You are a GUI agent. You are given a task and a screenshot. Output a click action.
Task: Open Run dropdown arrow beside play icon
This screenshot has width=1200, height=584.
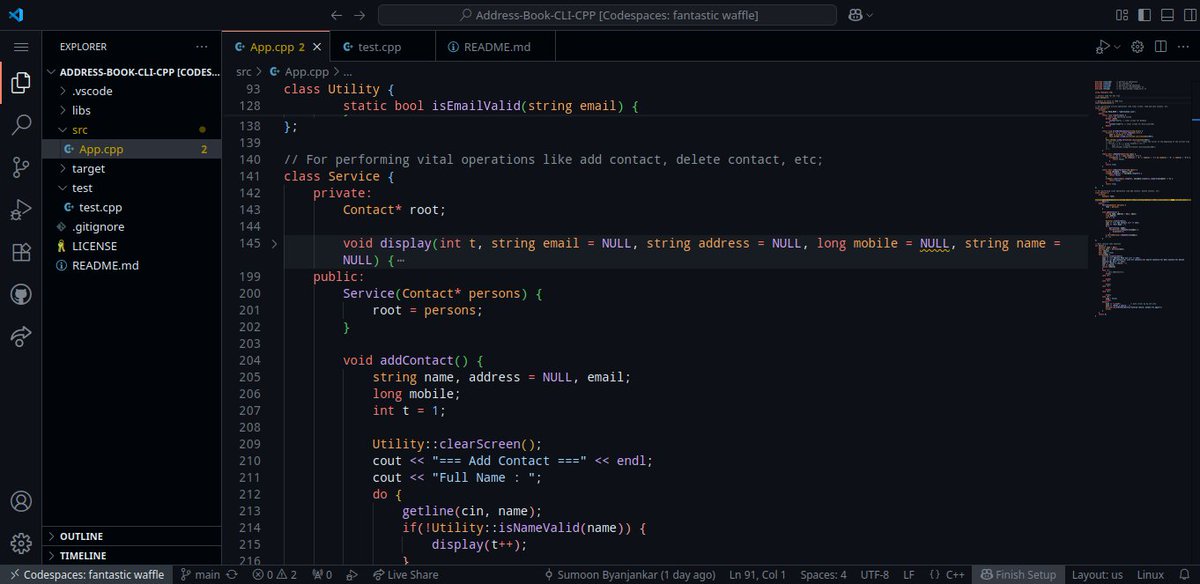pos(1116,47)
